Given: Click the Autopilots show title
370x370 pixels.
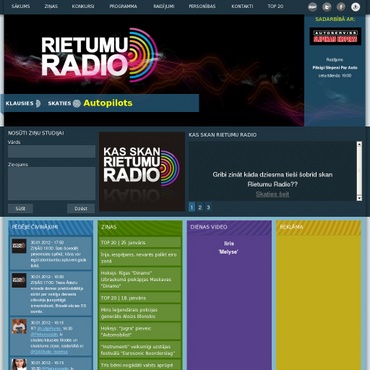Looking at the screenshot, I should point(108,103).
